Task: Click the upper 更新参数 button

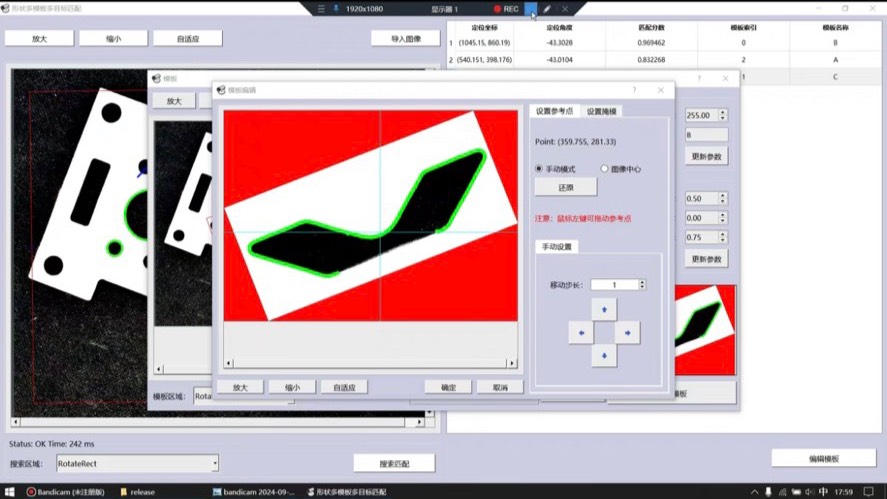Action: (706, 157)
